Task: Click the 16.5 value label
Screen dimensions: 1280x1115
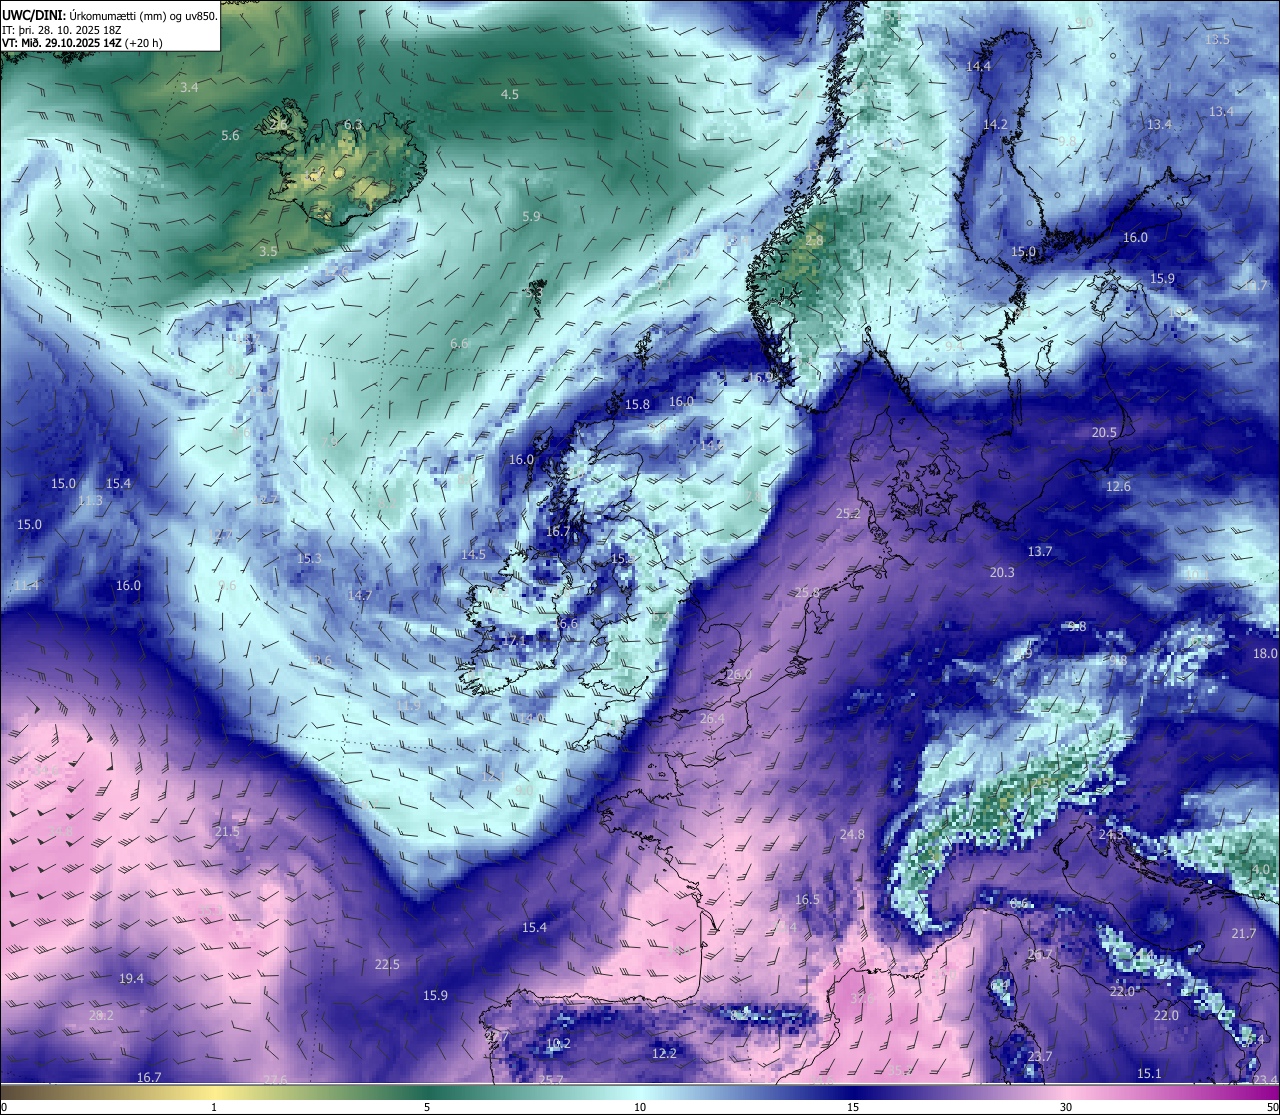Action: [807, 900]
